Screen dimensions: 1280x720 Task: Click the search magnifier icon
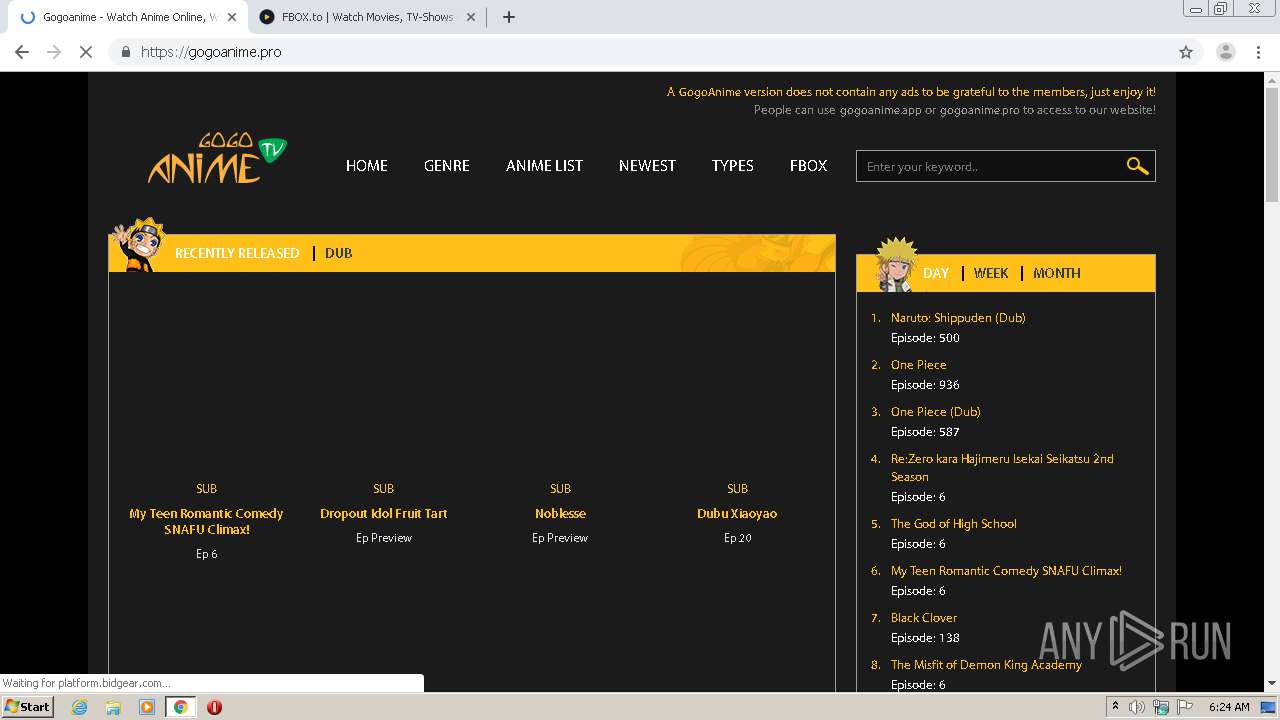(x=1137, y=166)
